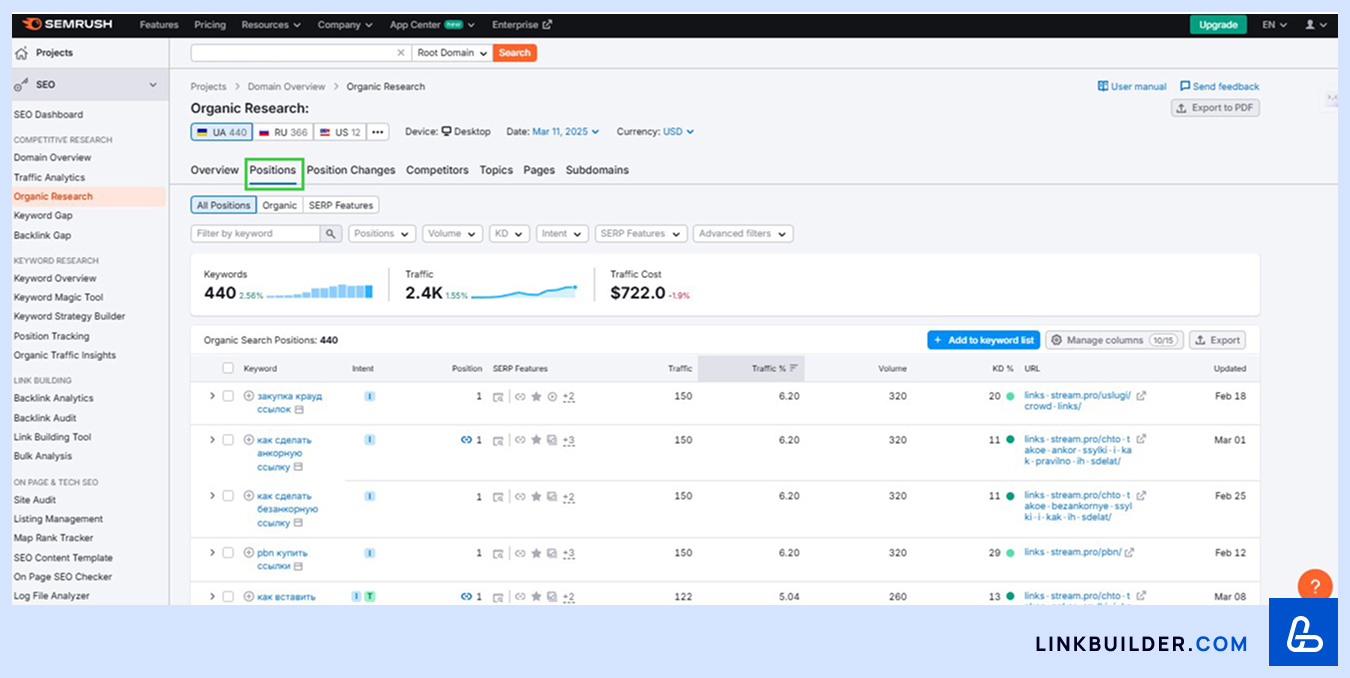Image resolution: width=1350 pixels, height=678 pixels.
Task: Expand the pbn купить ссылки row
Action: [x=212, y=552]
